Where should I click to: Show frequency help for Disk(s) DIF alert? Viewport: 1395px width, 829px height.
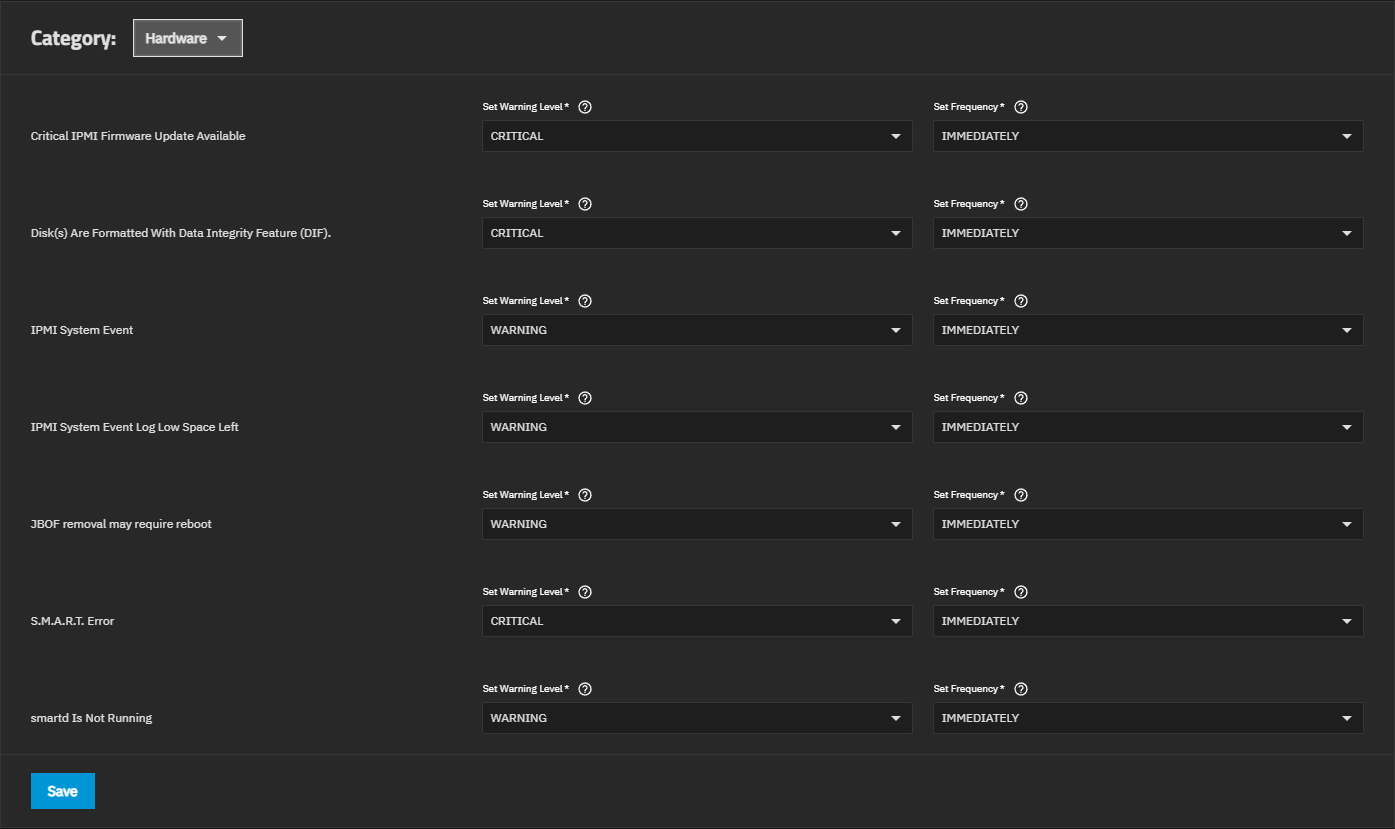tap(1021, 204)
